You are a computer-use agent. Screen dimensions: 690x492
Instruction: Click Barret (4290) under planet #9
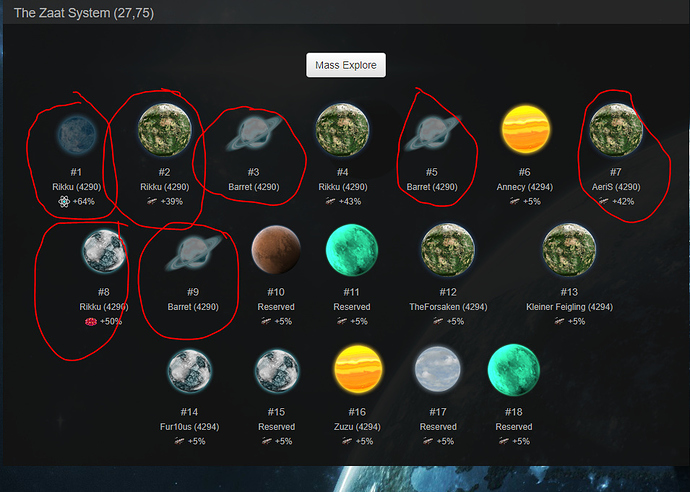pos(193,307)
